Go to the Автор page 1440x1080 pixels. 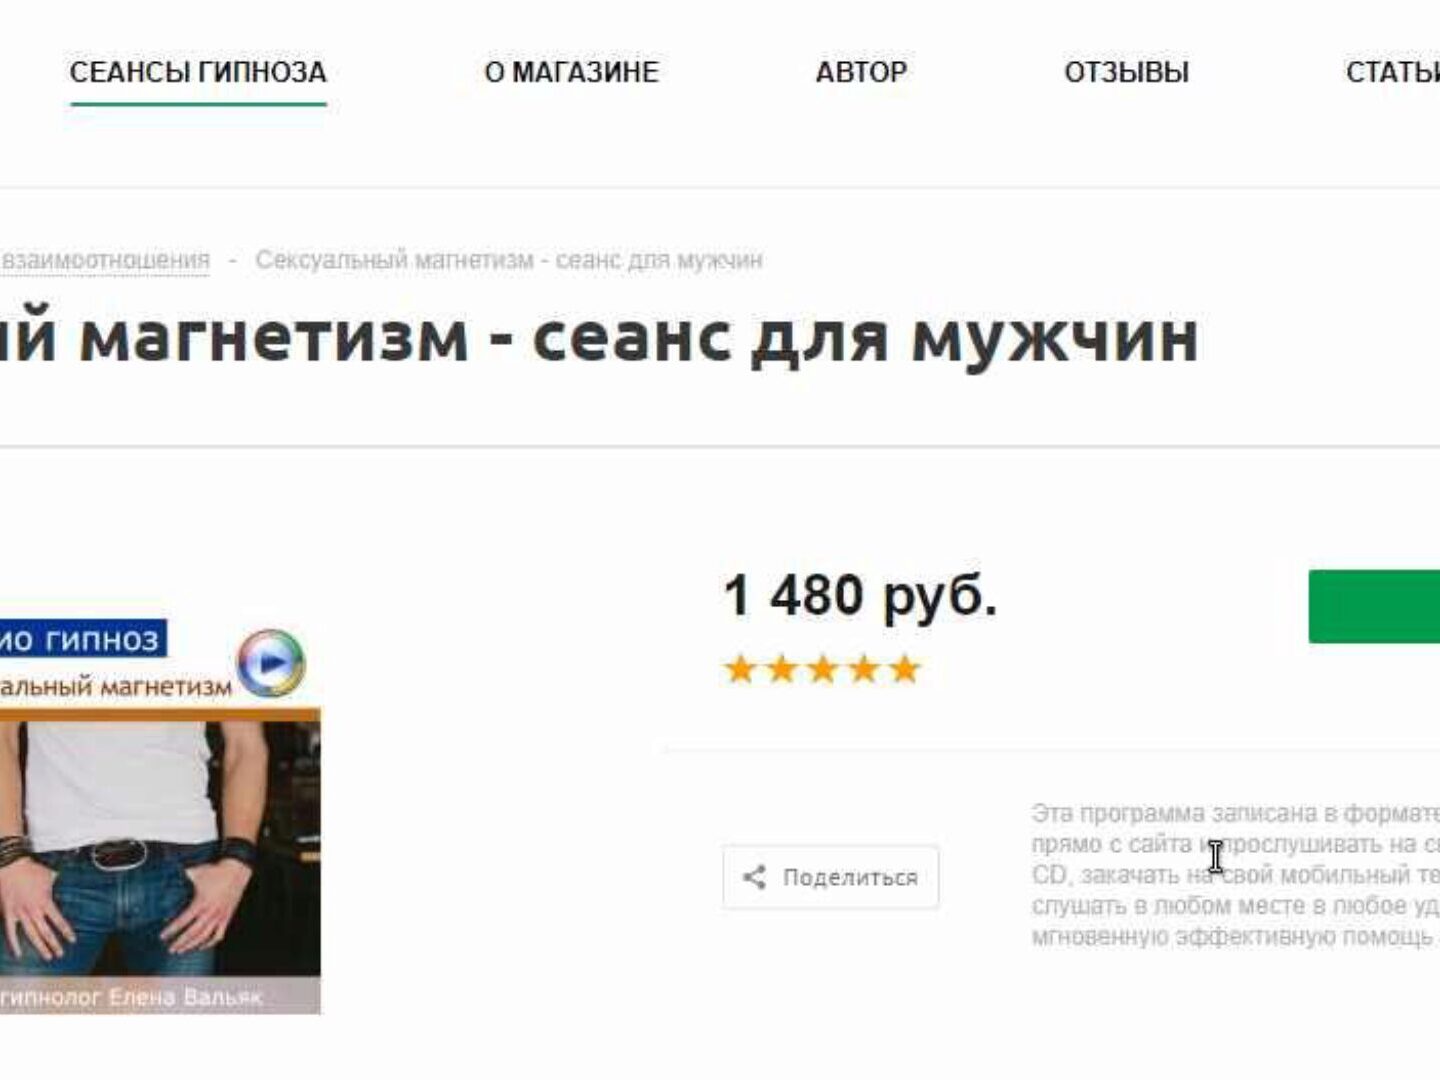tap(861, 72)
